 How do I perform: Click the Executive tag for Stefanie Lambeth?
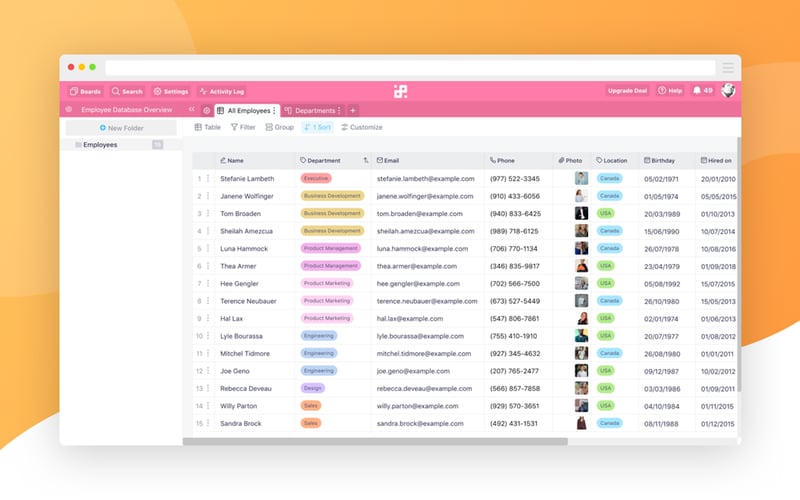(x=316, y=179)
